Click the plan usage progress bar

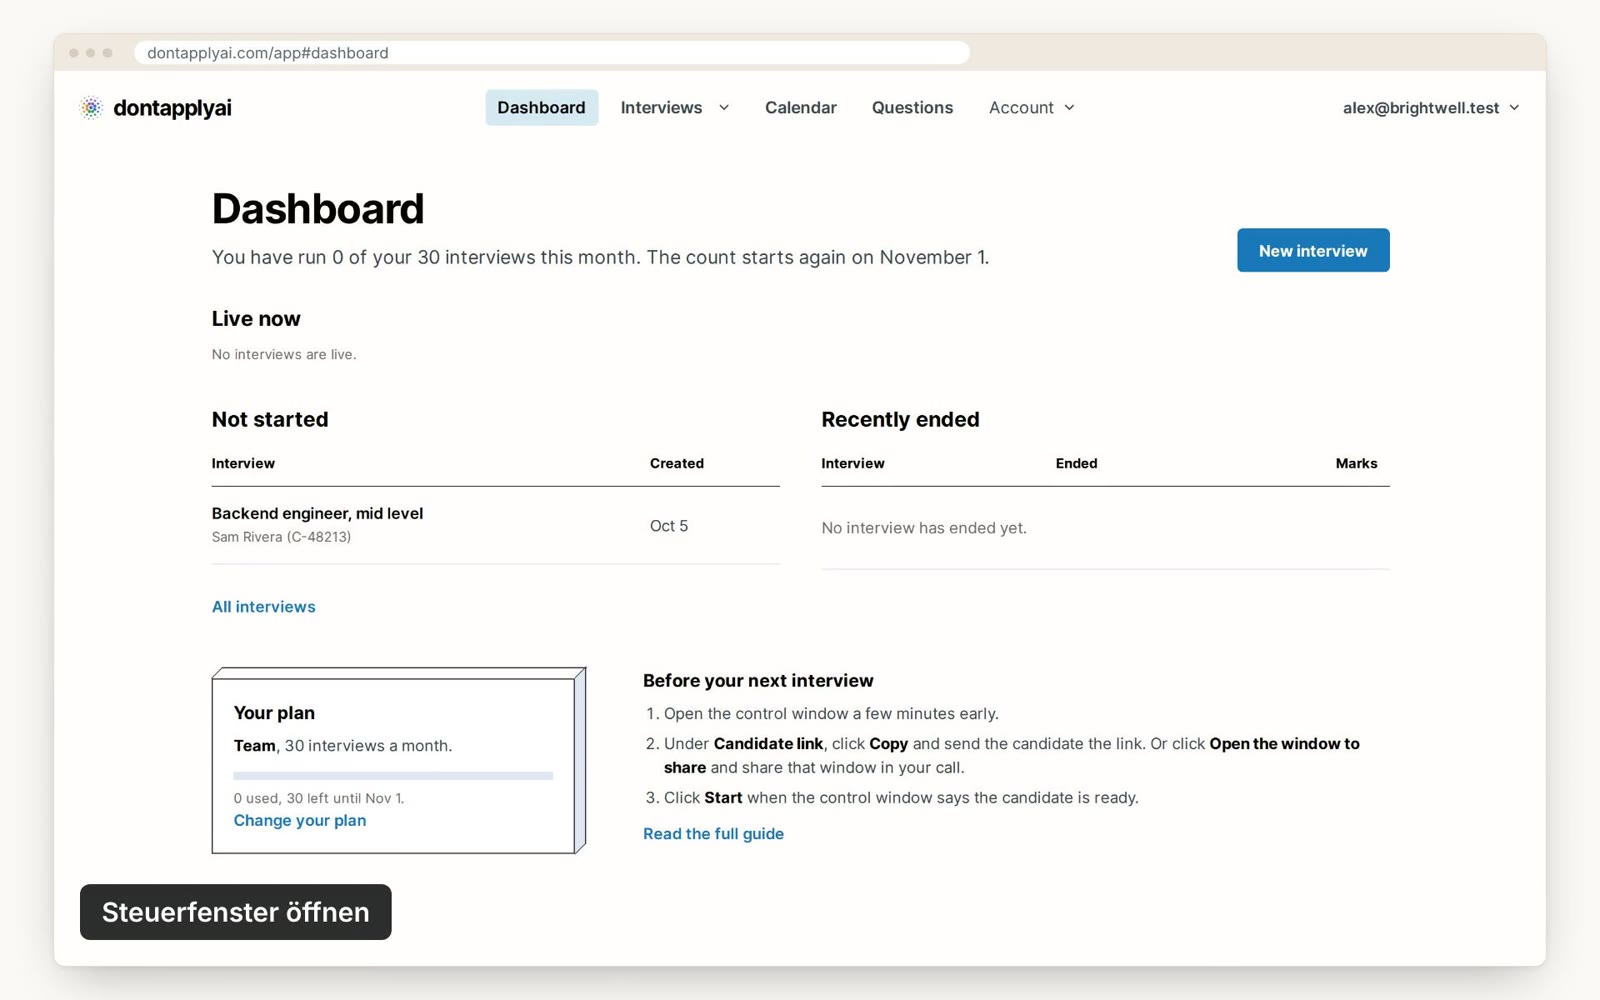(x=393, y=776)
